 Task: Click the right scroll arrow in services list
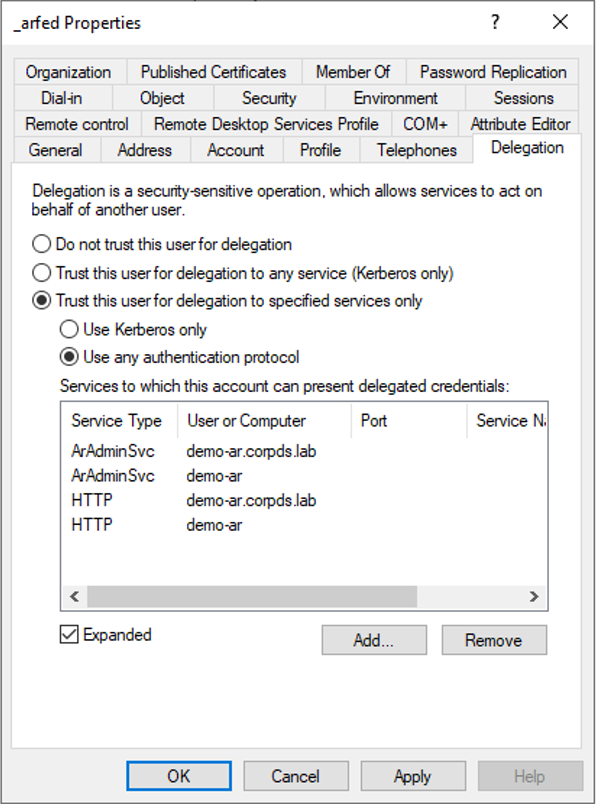(534, 596)
